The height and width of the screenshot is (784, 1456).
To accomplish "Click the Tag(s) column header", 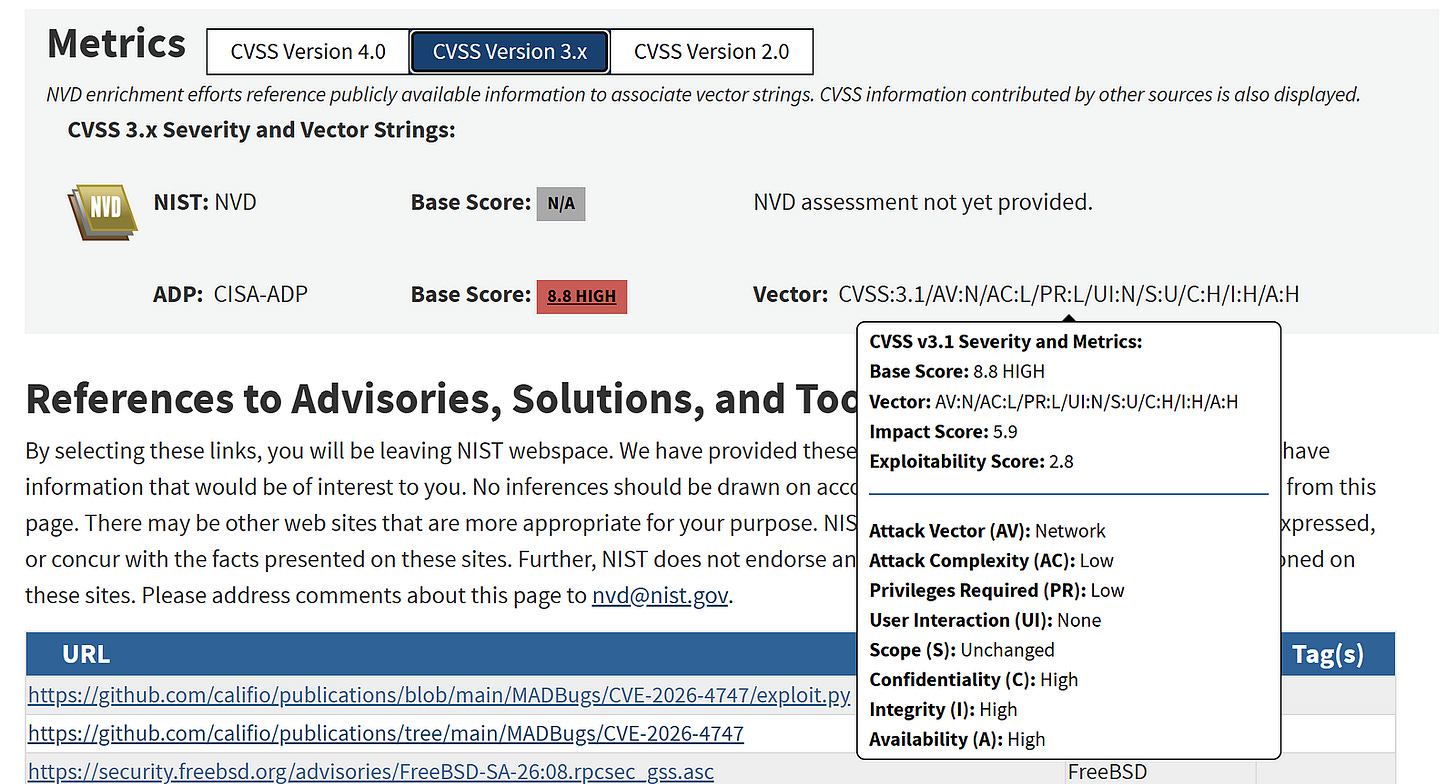I will click(1328, 654).
